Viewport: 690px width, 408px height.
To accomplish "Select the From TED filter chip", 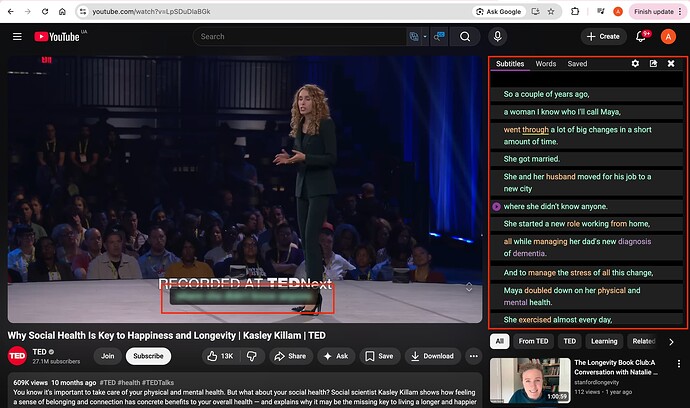I will tap(533, 342).
